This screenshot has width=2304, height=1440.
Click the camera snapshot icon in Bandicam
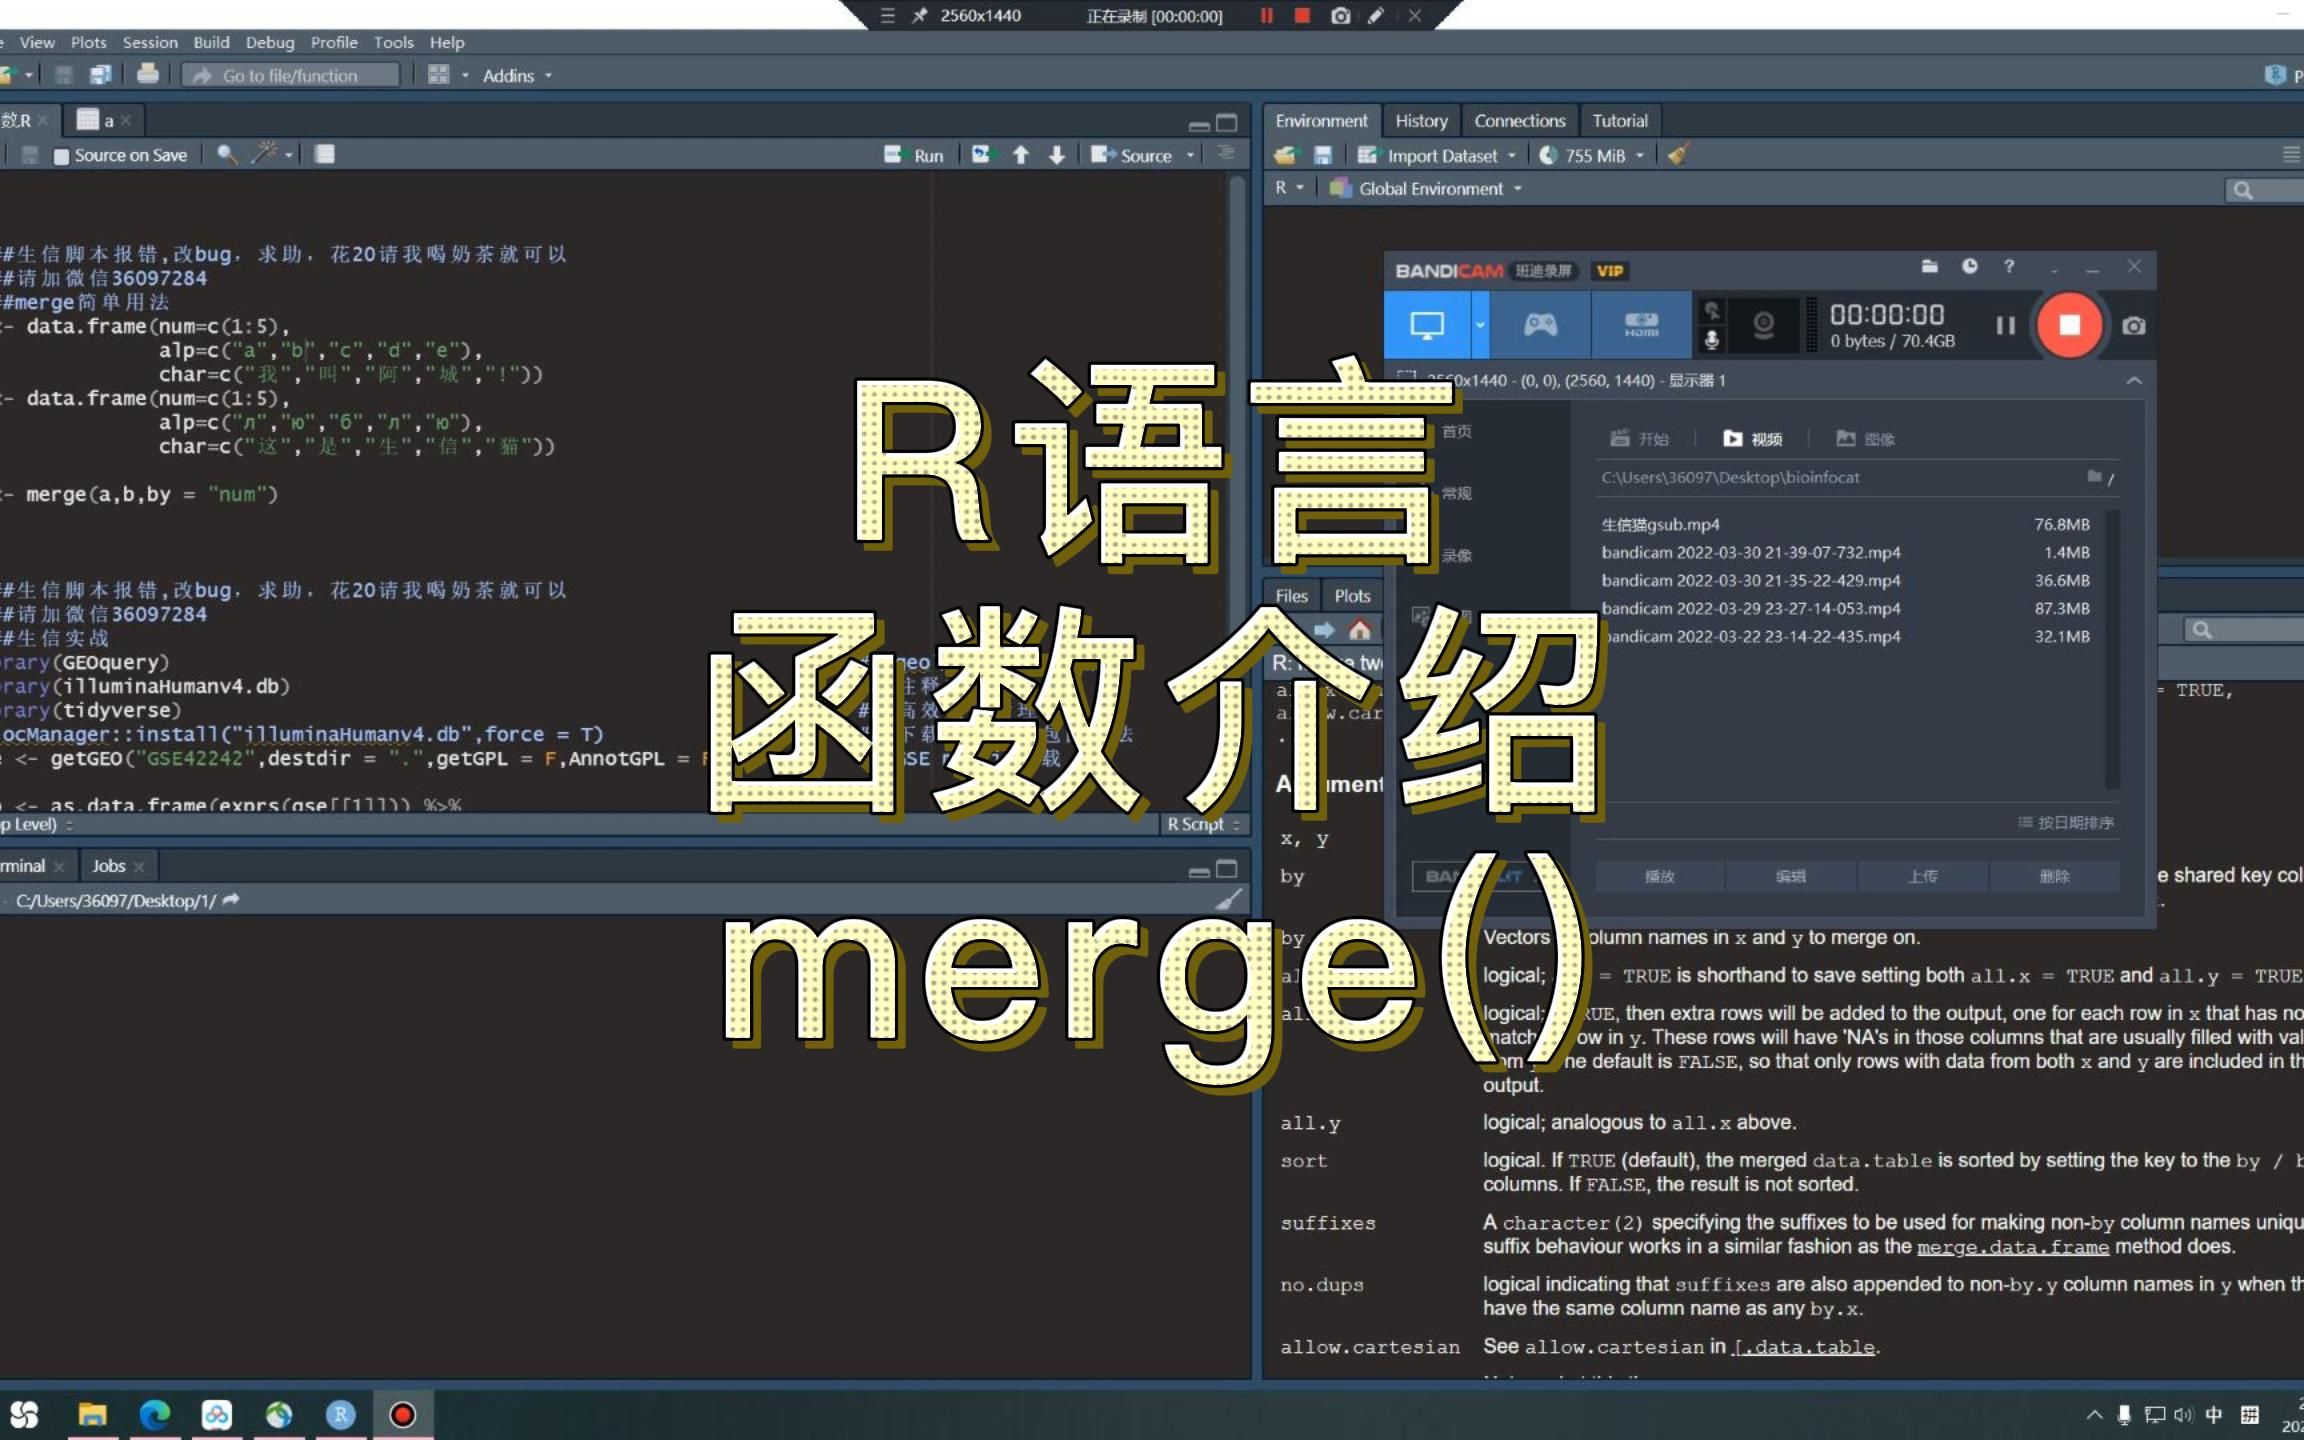click(2131, 325)
